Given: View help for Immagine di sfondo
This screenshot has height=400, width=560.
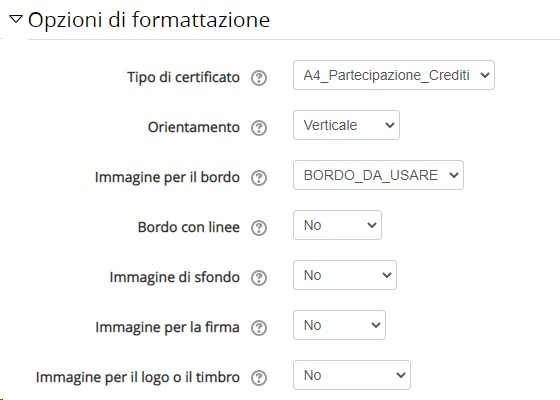Looking at the screenshot, I should pyautogui.click(x=259, y=278).
